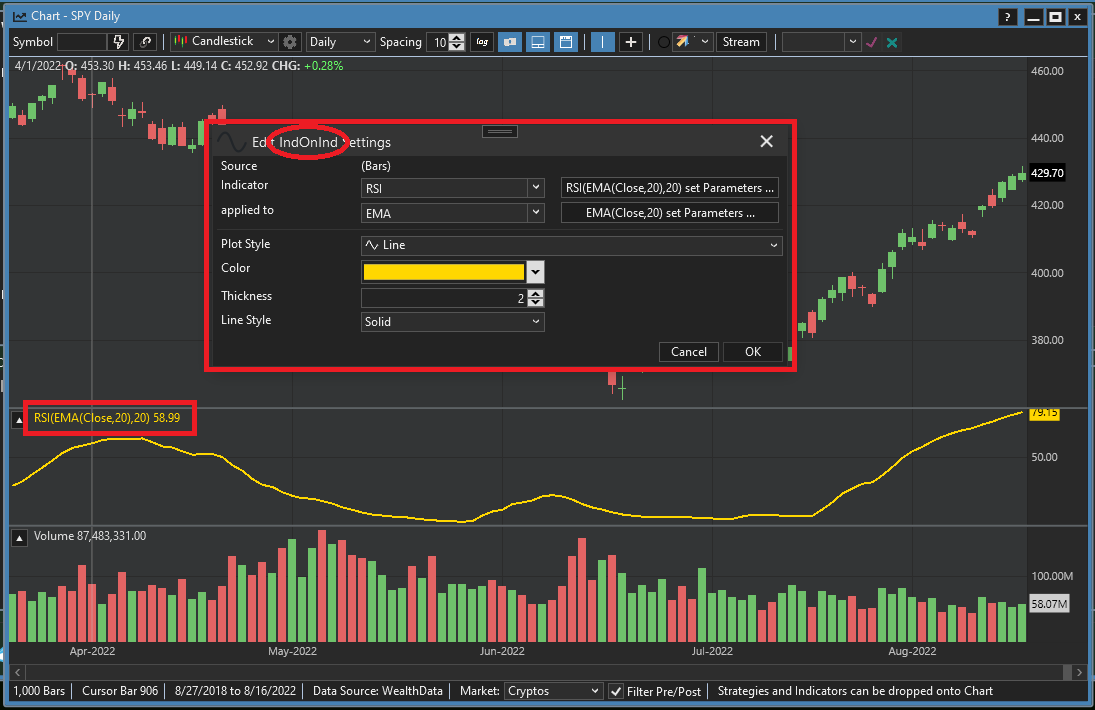Open the candlestick style settings gear
The height and width of the screenshot is (710, 1095).
coord(290,42)
